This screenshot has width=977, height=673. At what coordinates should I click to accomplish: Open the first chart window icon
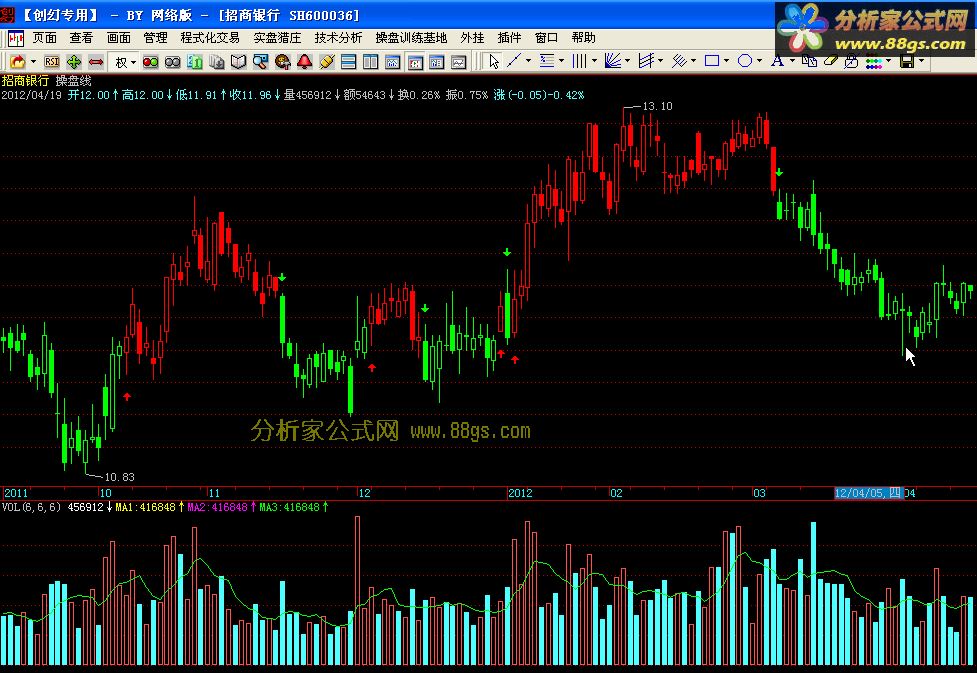pos(393,62)
